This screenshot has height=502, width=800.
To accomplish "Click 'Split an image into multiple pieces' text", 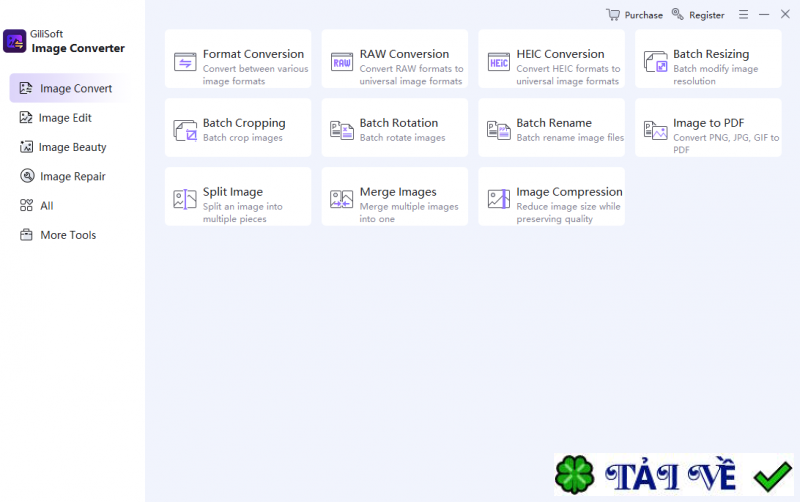I will click(x=242, y=213).
